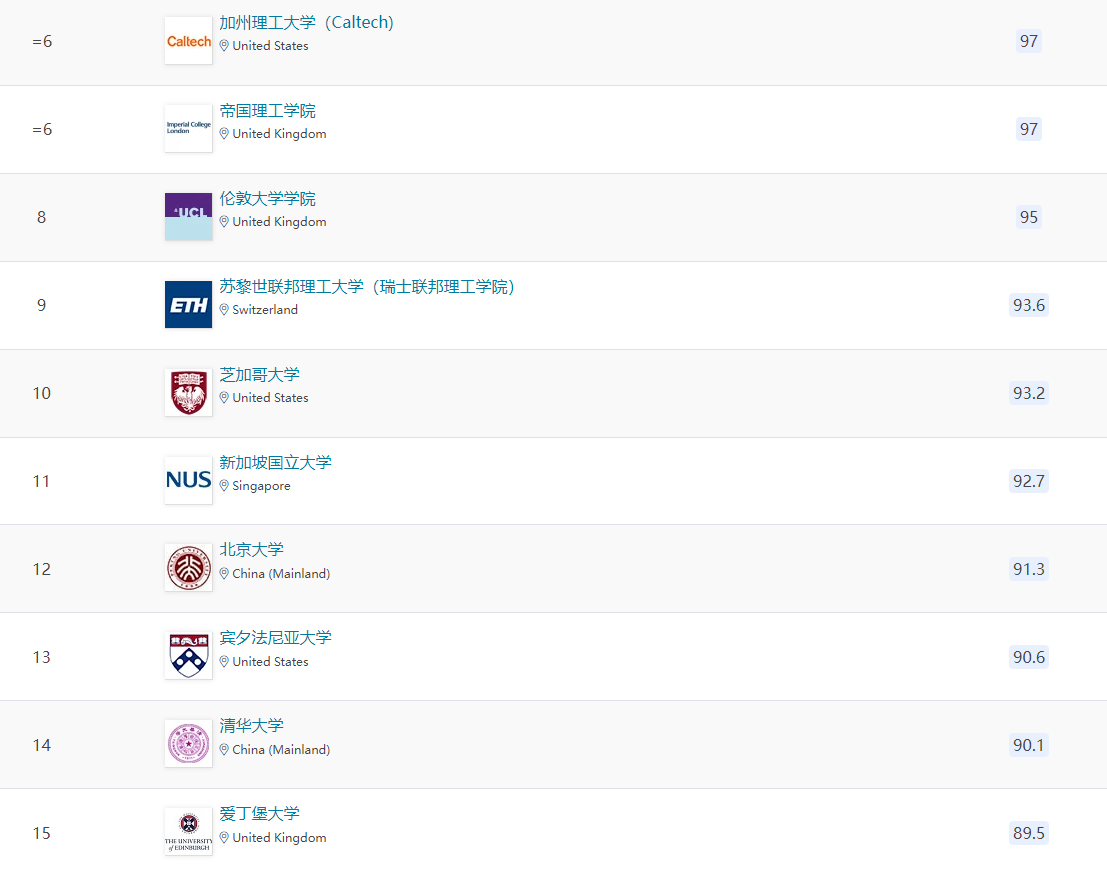
Task: Select the score 90.1 badge
Action: [1029, 745]
